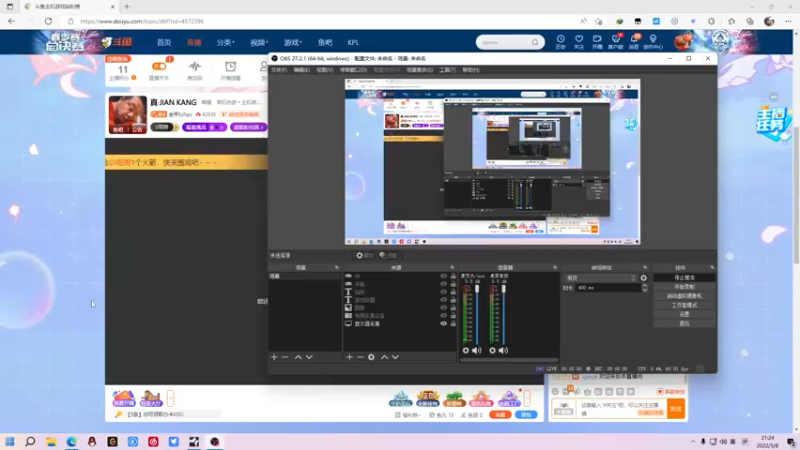Hide the display capture source via eye icon
The height and width of the screenshot is (450, 800).
(x=443, y=323)
